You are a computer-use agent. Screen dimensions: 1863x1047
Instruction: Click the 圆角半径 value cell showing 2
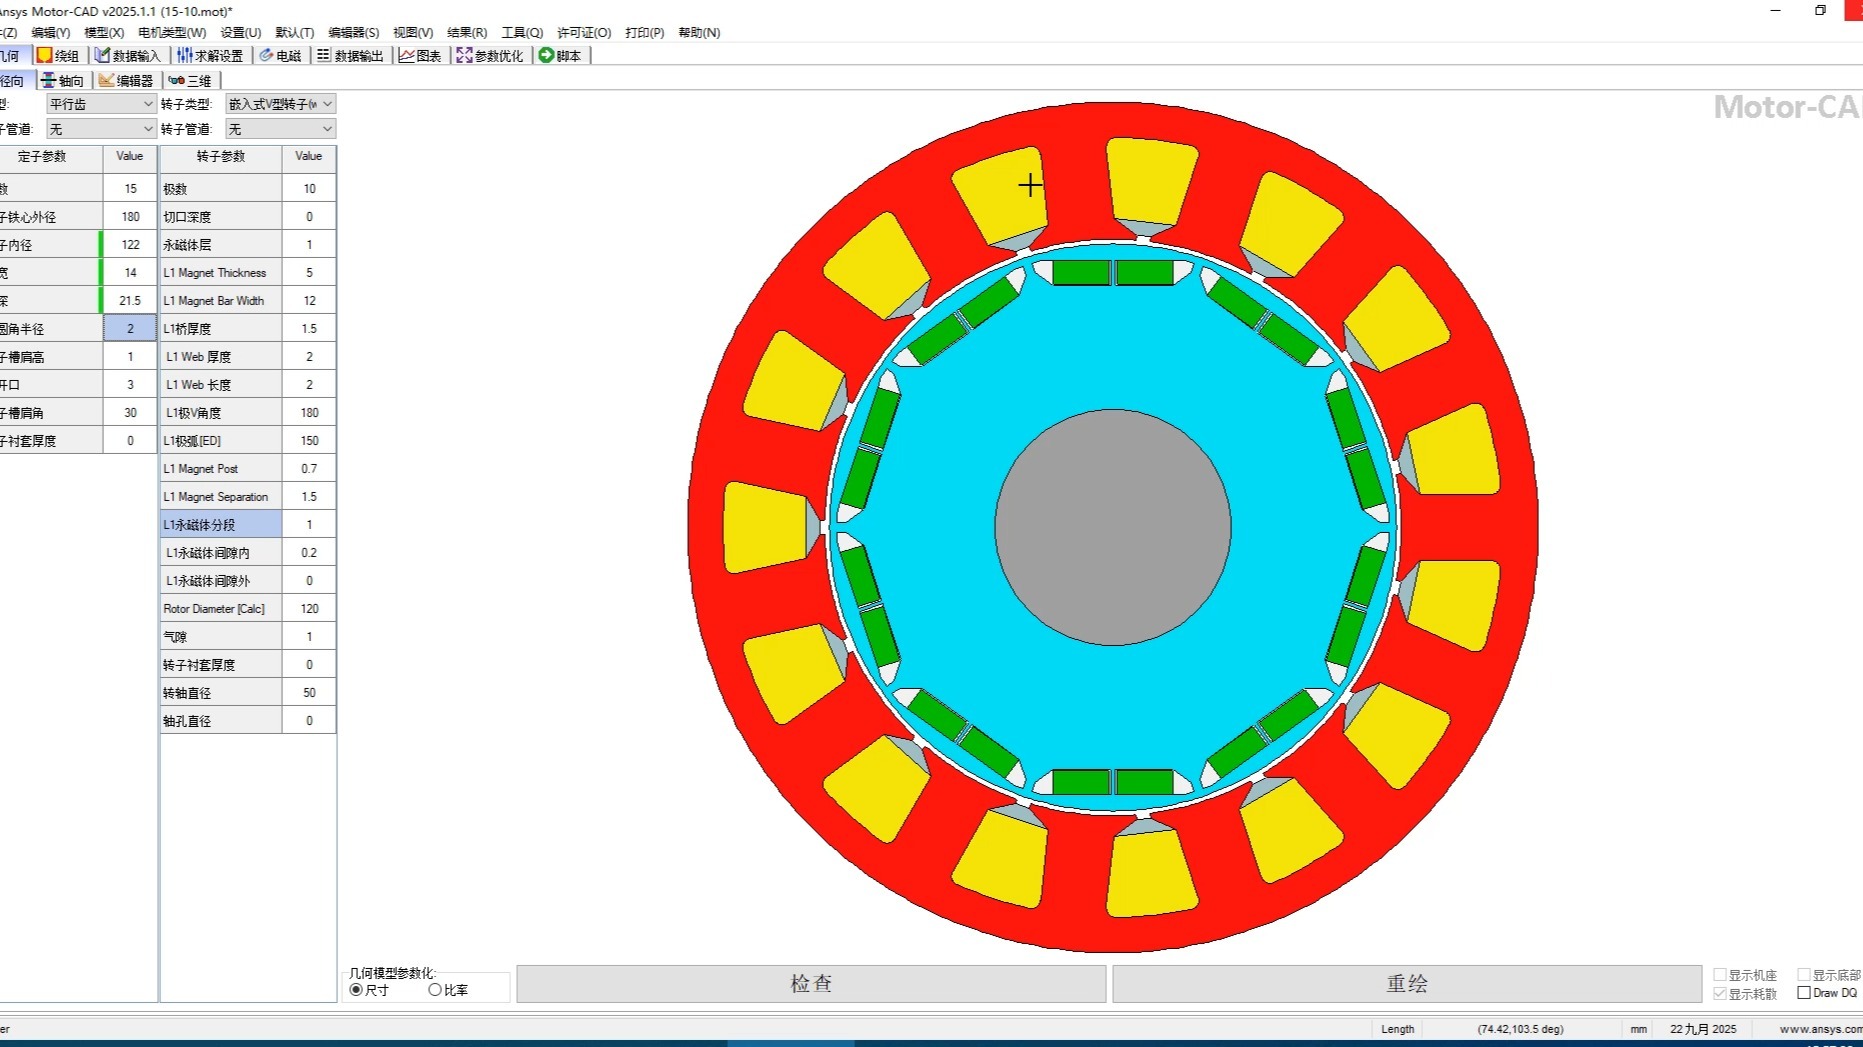click(x=130, y=329)
